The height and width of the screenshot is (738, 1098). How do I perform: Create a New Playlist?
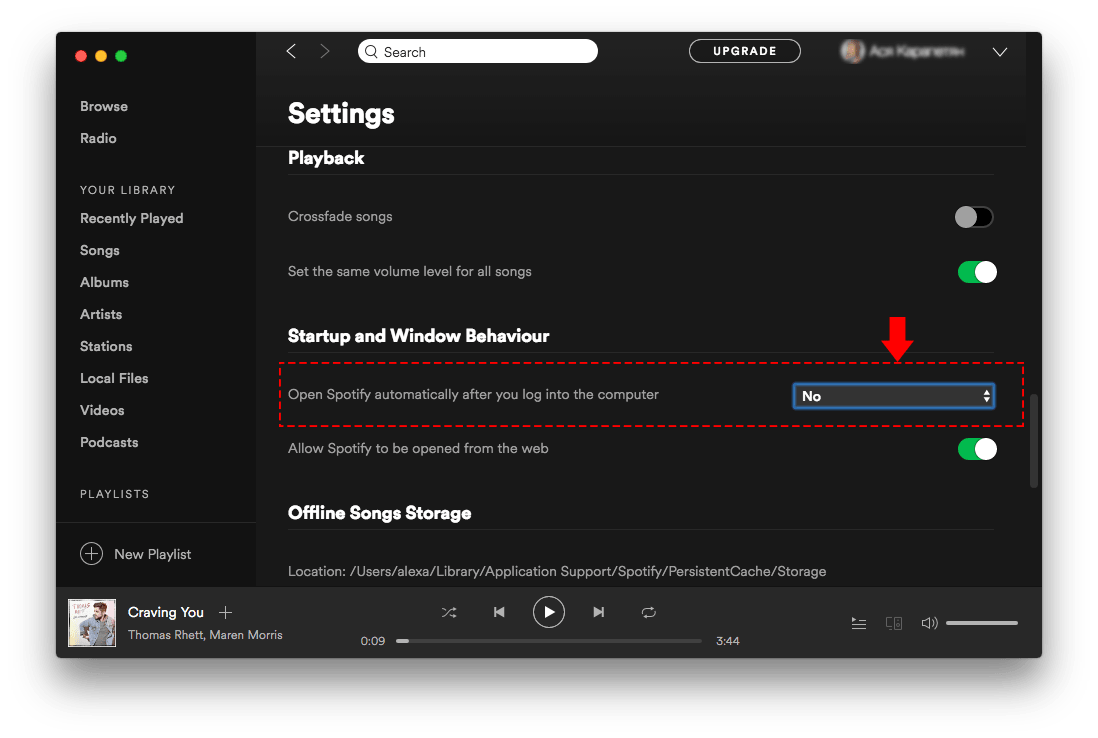pyautogui.click(x=153, y=554)
